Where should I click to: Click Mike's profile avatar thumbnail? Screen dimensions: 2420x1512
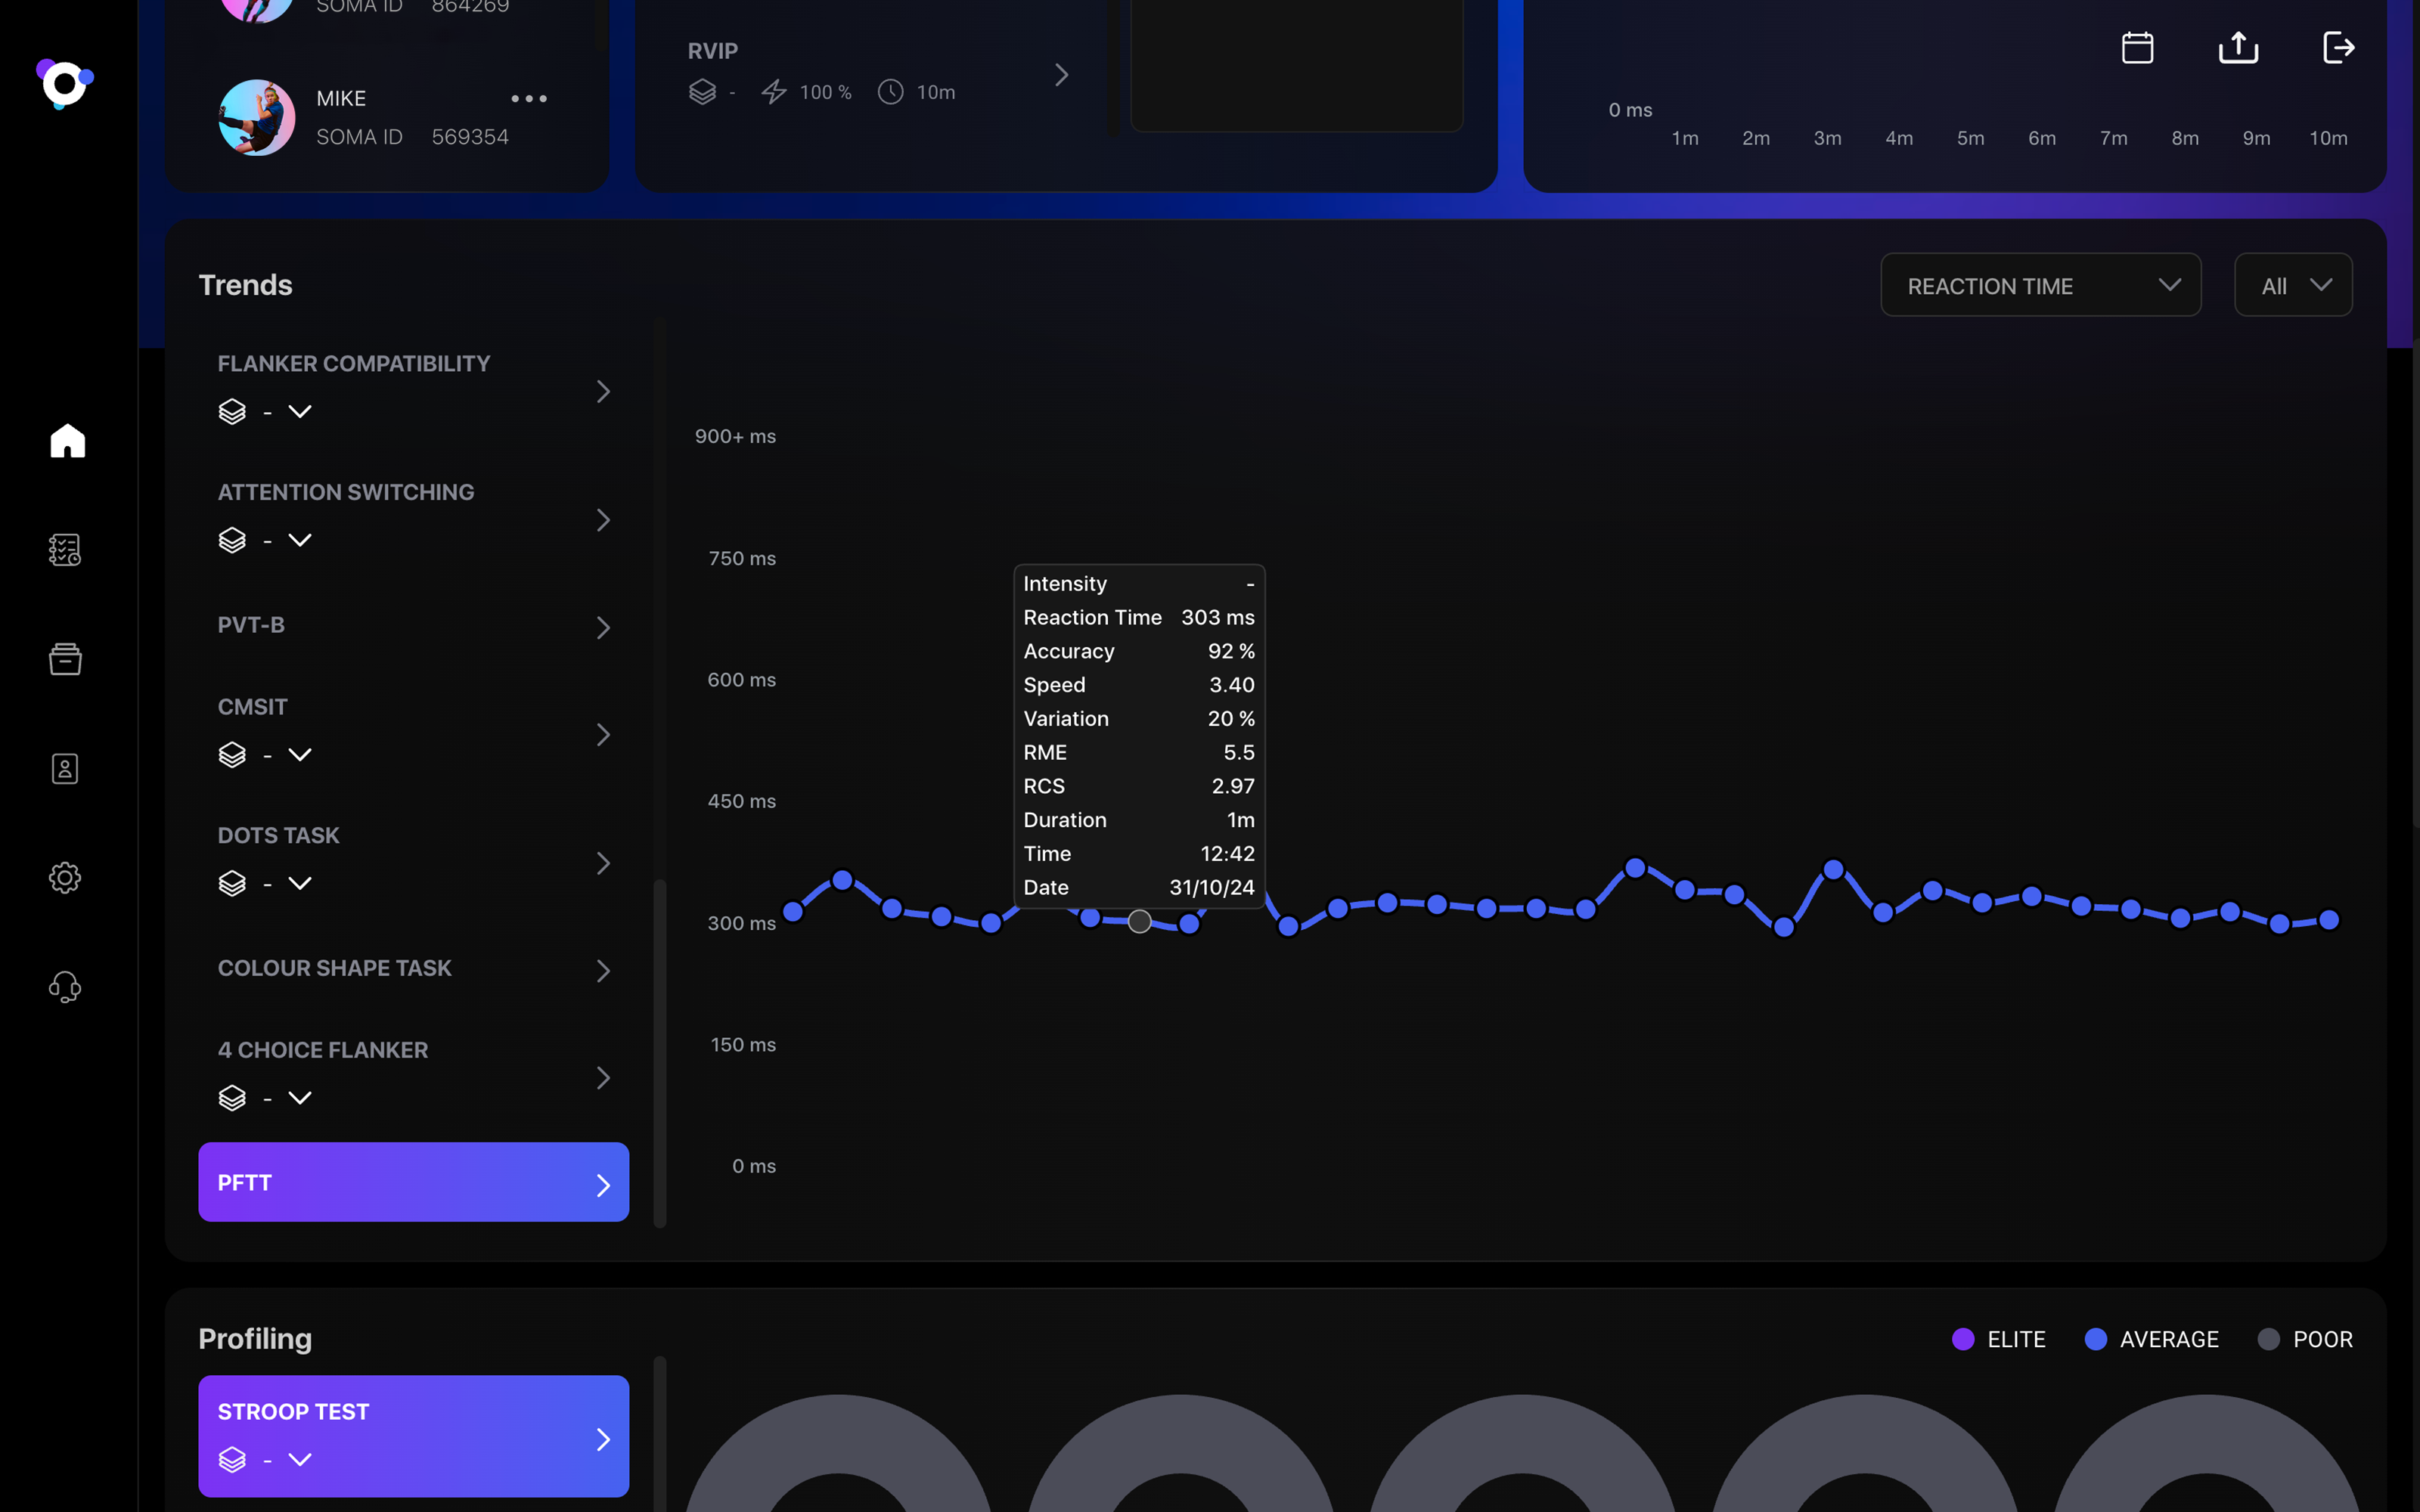pos(257,117)
